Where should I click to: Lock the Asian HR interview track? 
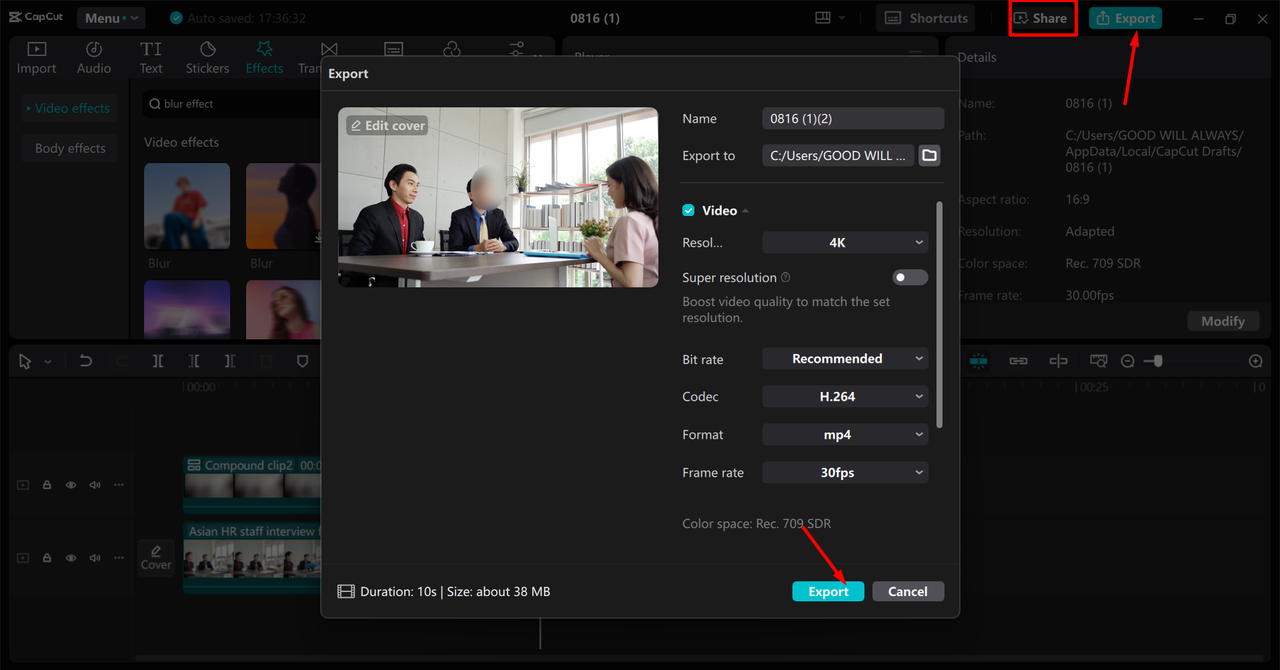(47, 558)
